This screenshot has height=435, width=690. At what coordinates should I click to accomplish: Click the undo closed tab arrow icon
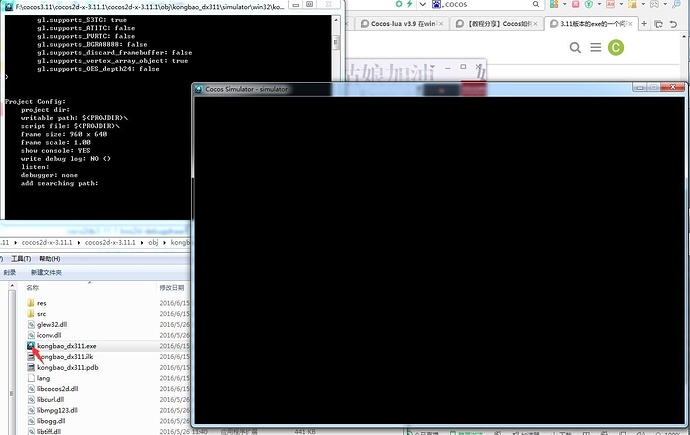[673, 24]
